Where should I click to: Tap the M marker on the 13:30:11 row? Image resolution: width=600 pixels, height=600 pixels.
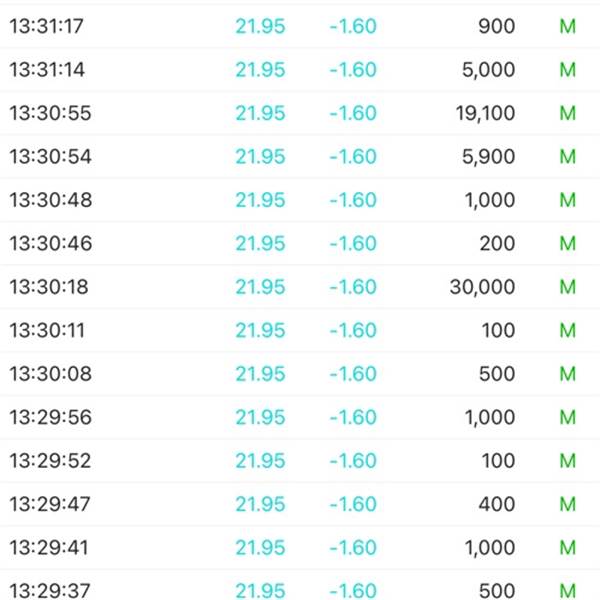coord(567,330)
